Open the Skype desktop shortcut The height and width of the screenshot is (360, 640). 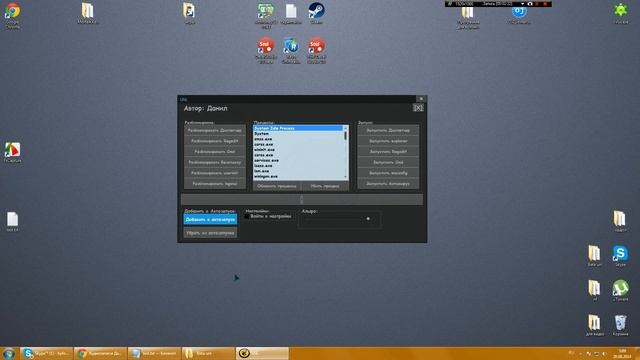point(620,256)
